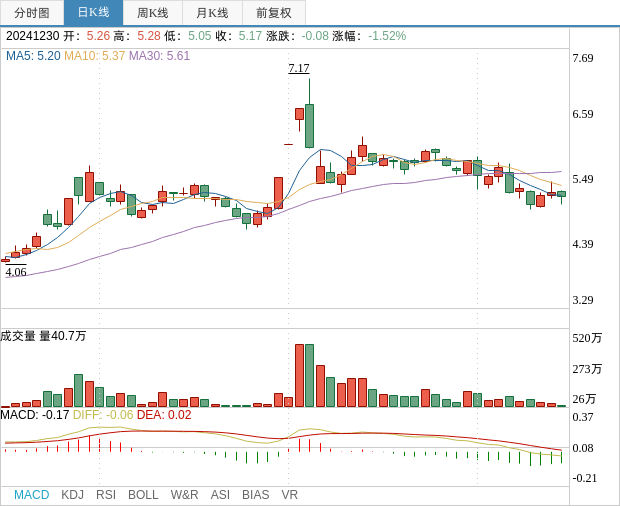Image resolution: width=620 pixels, height=506 pixels.
Task: Click the DEA: 0.02 value
Action: coord(164,415)
